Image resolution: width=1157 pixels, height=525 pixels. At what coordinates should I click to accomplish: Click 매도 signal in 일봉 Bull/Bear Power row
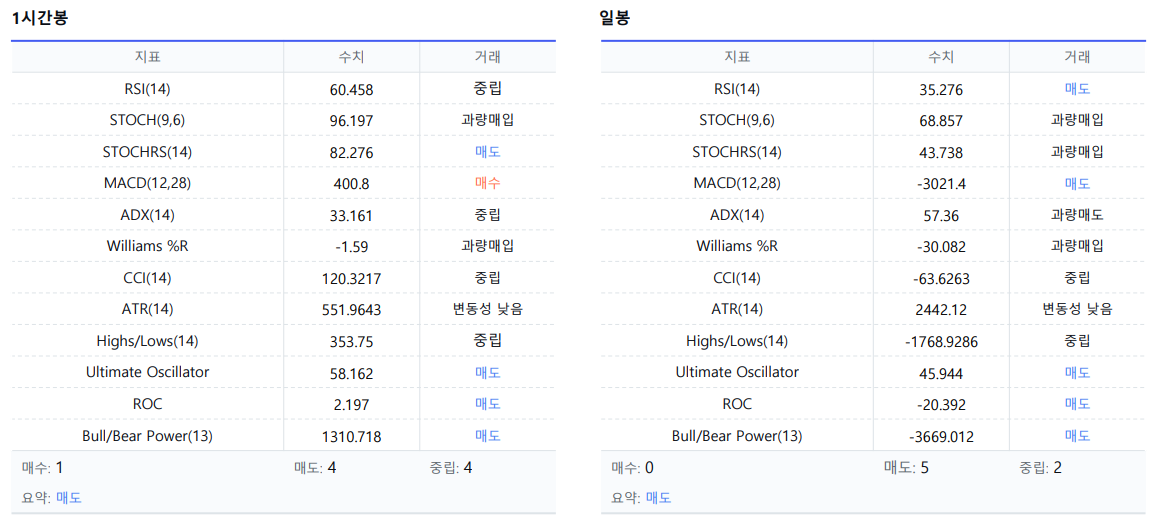coord(1077,436)
